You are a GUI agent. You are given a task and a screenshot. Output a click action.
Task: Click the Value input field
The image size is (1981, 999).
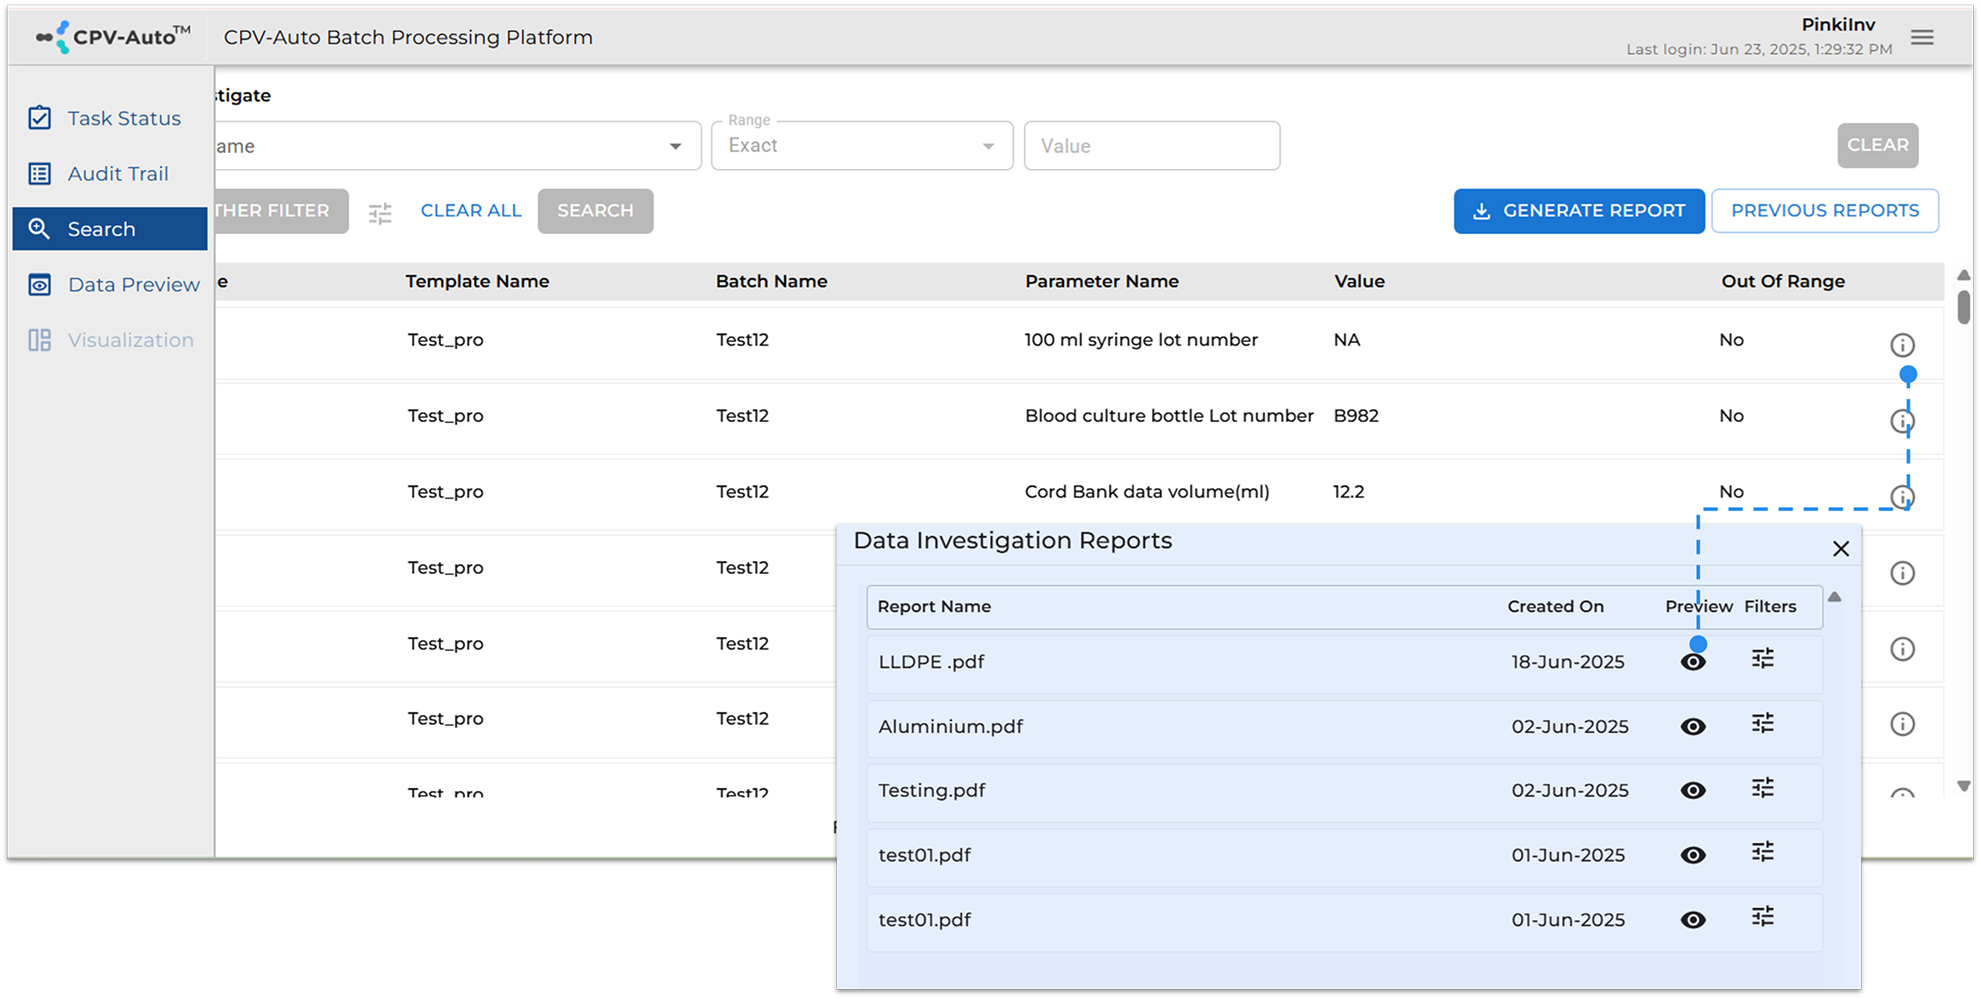(x=1151, y=145)
